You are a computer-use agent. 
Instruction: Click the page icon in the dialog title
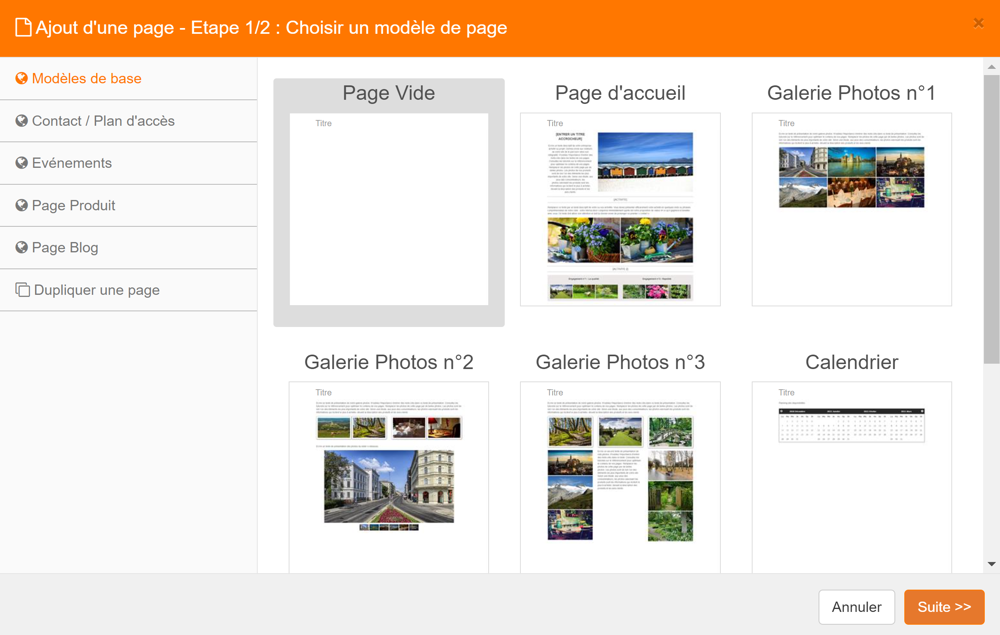(23, 28)
